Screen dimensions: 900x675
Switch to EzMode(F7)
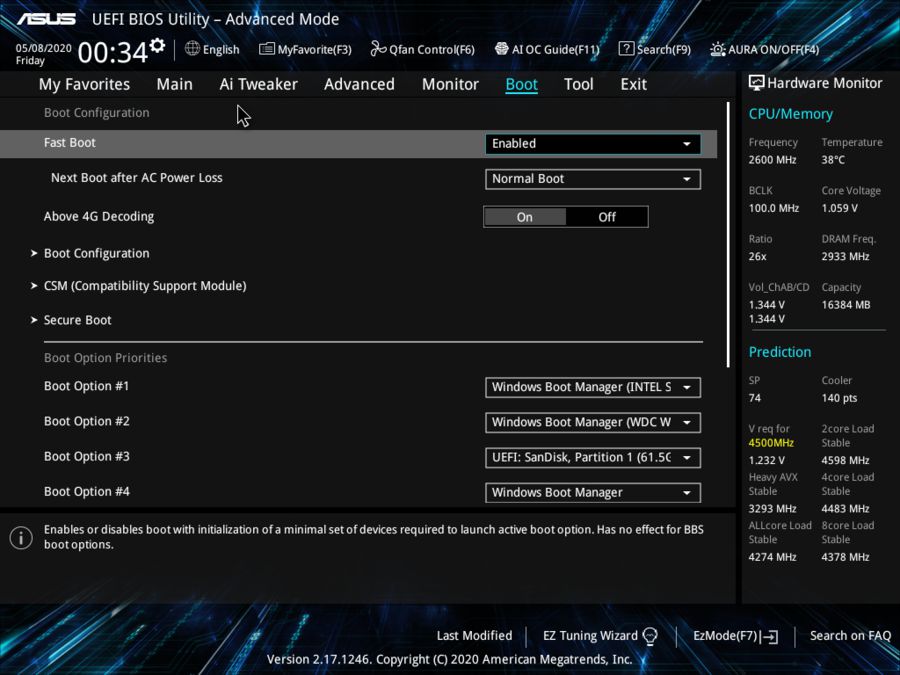tap(736, 636)
